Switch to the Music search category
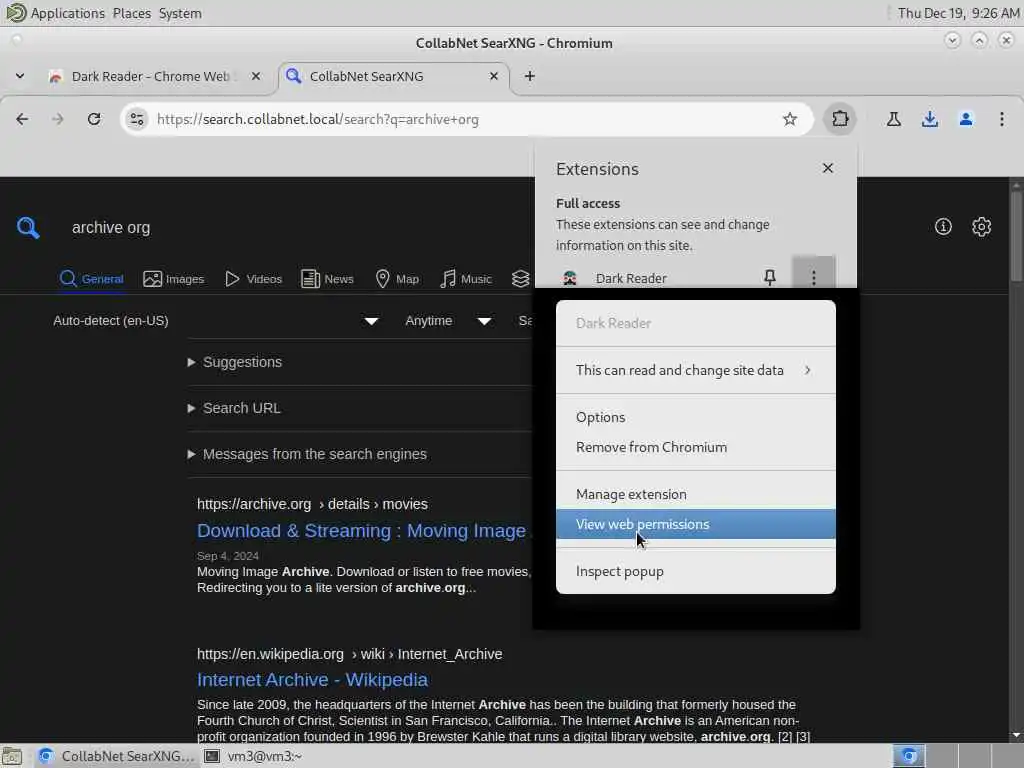This screenshot has height=768, width=1024. (x=466, y=279)
